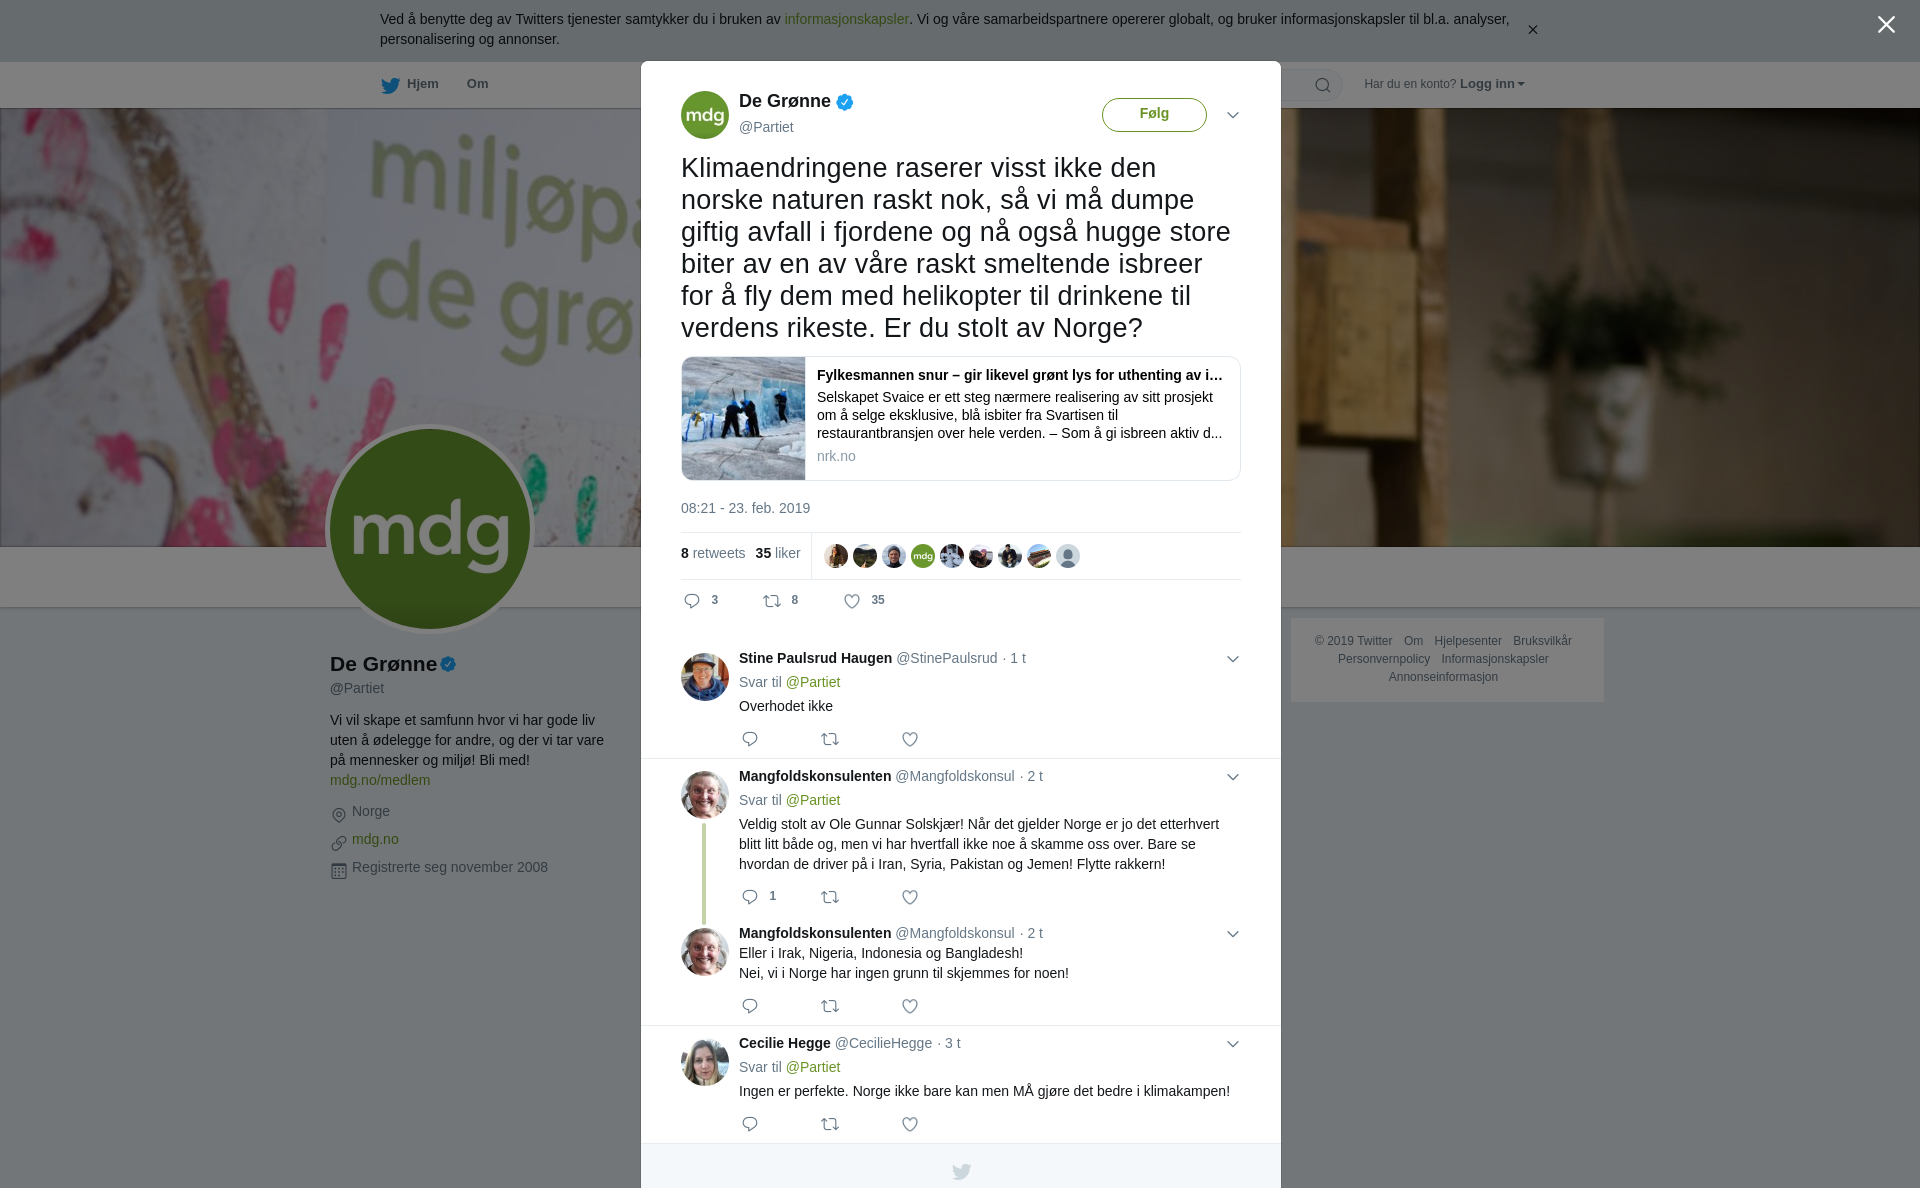Retweet Cecilie Hegge's reply
This screenshot has width=1920, height=1188.
[x=830, y=1124]
